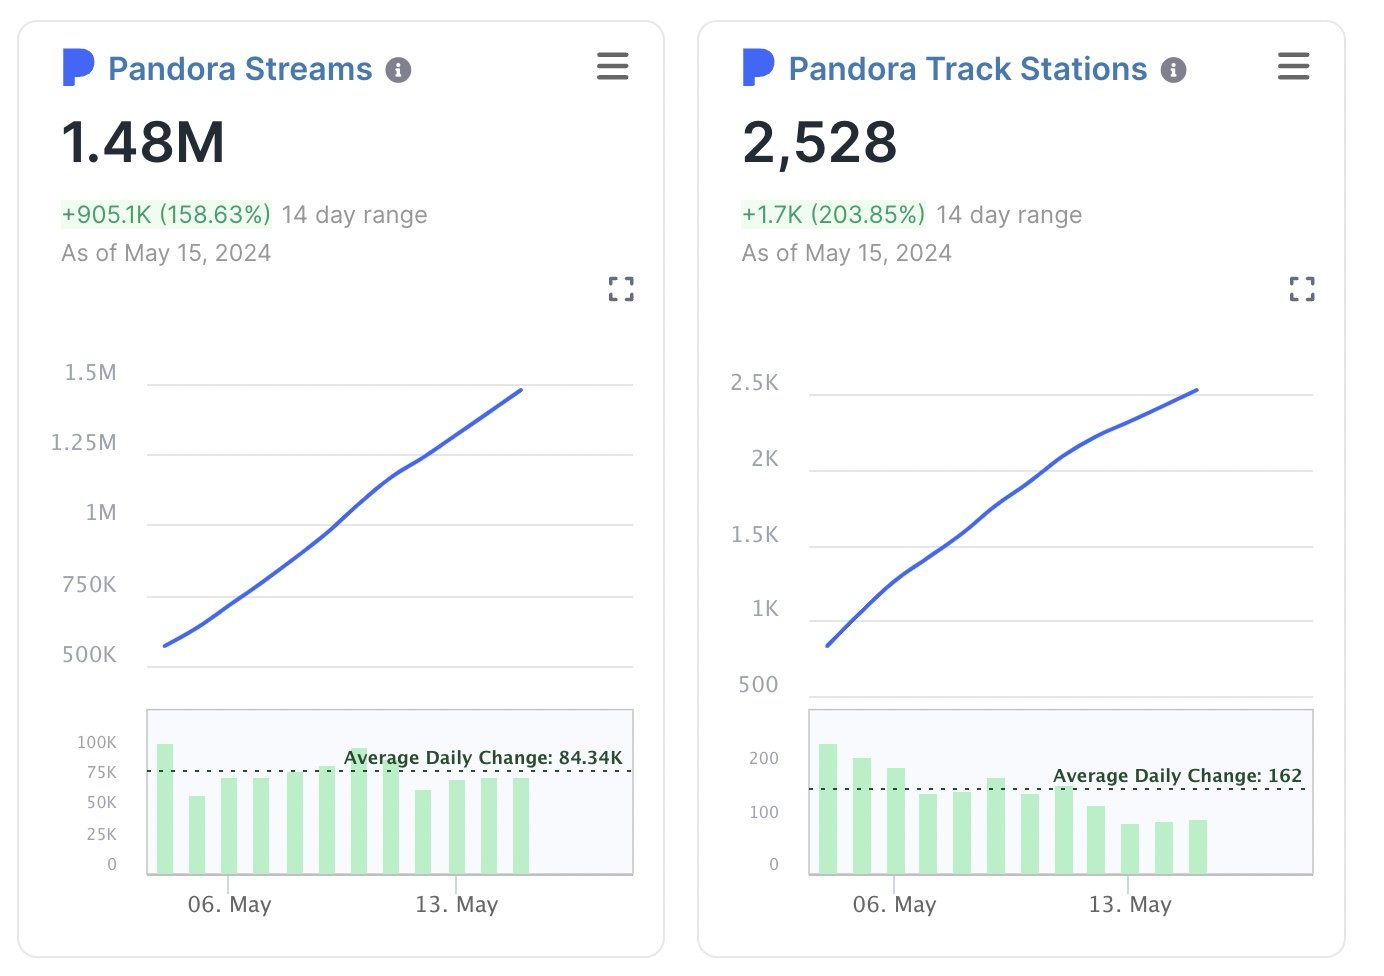This screenshot has width=1384, height=976.
Task: Click the 500K y-axis label
Action: [x=89, y=655]
